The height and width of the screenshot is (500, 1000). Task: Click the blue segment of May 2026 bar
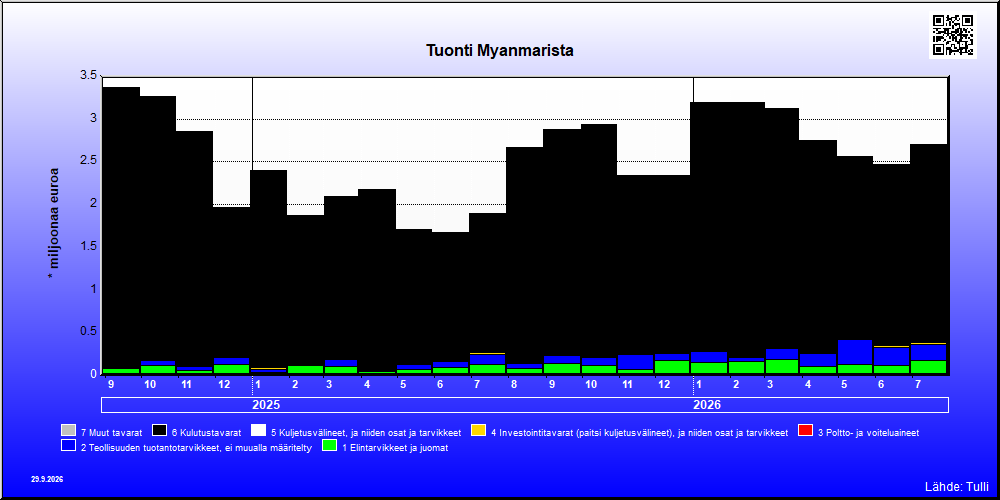coord(855,352)
